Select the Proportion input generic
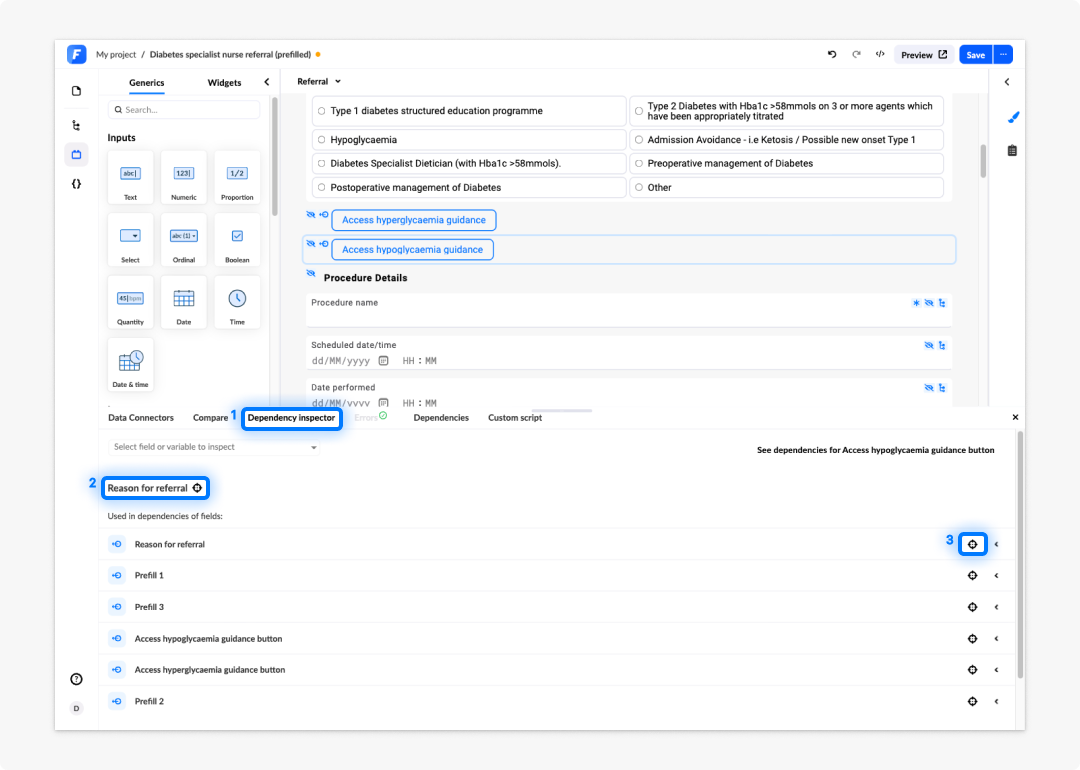 pos(237,178)
